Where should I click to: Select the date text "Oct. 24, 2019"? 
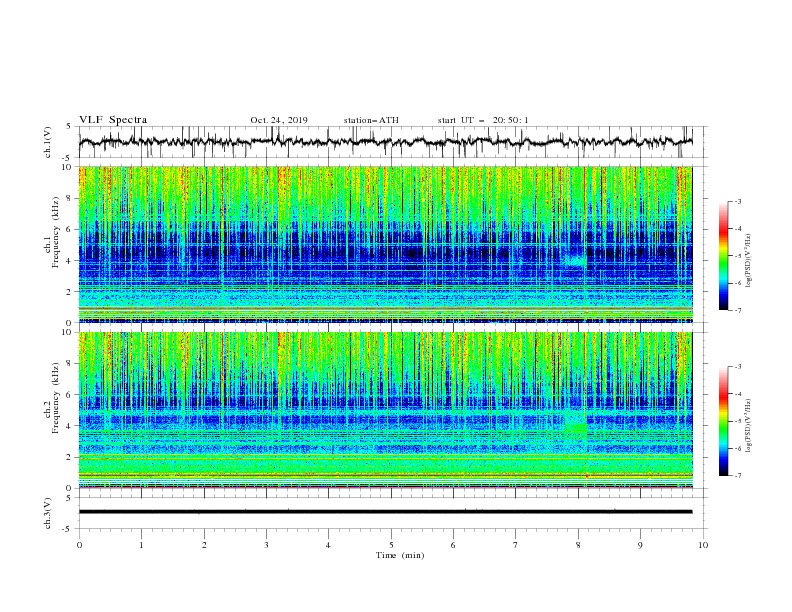(279, 120)
